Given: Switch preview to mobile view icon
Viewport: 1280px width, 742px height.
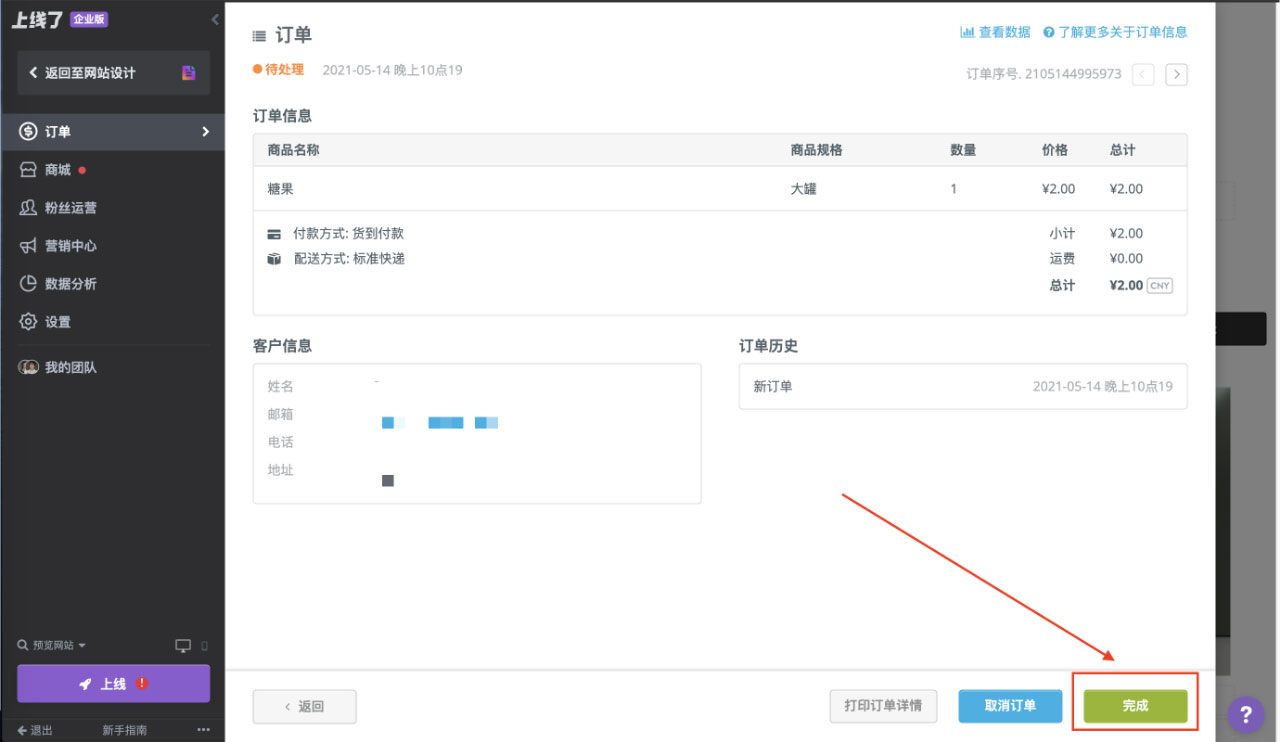Looking at the screenshot, I should (203, 646).
